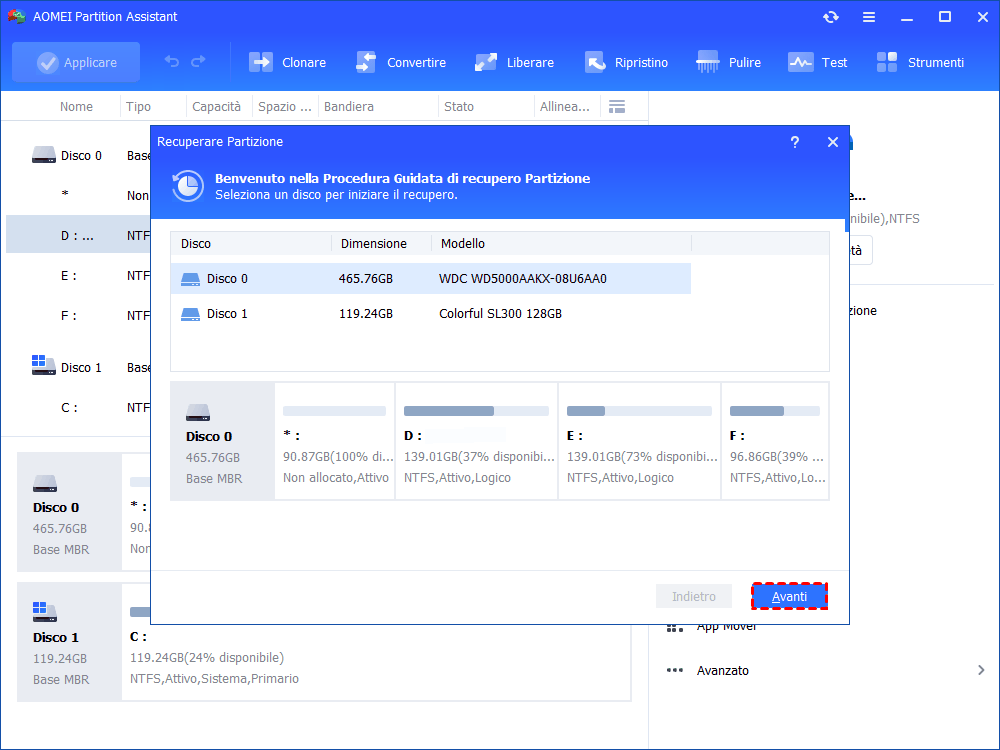Select the C: 119.24GB partition in disk map

(376, 642)
